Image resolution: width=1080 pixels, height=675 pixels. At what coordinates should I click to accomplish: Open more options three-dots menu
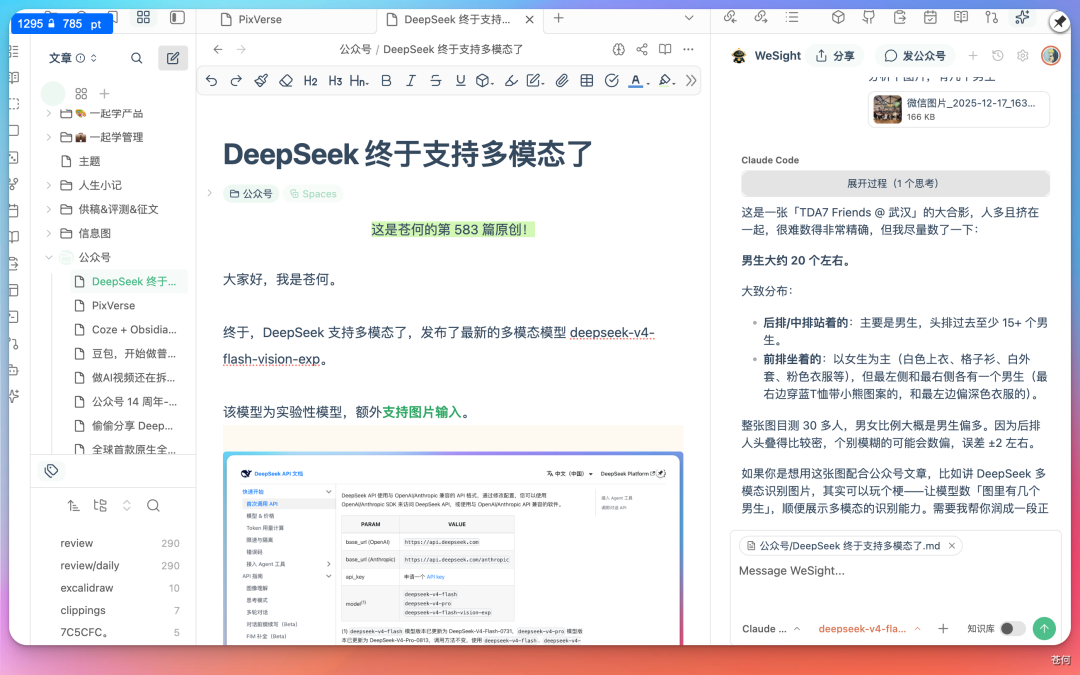pyautogui.click(x=688, y=50)
